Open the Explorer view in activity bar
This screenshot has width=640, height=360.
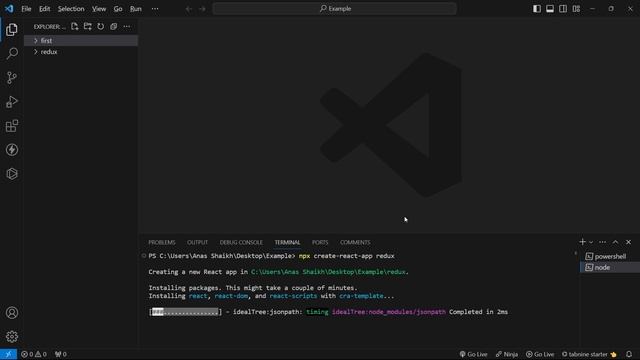point(12,29)
